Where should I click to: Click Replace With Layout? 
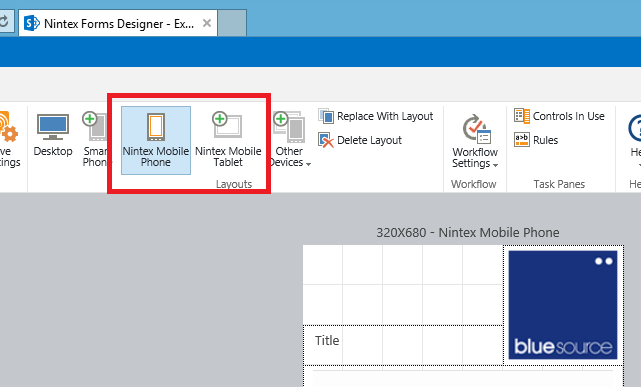tap(376, 116)
